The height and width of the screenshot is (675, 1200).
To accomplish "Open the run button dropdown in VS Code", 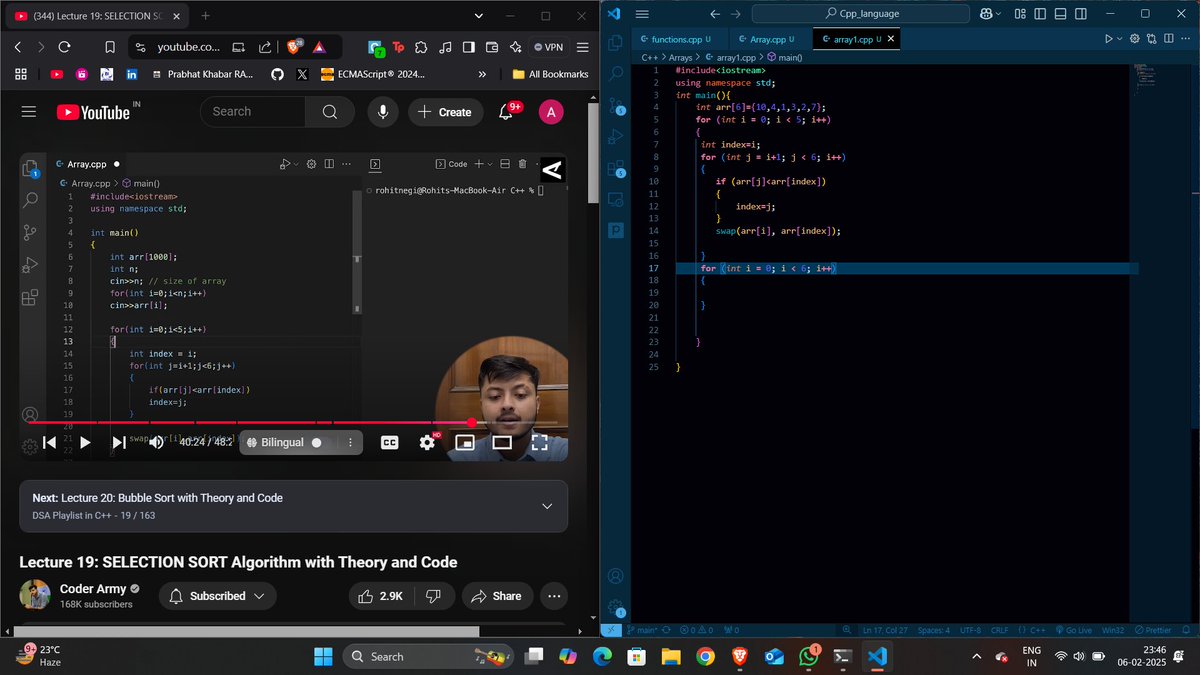I will pos(1119,38).
